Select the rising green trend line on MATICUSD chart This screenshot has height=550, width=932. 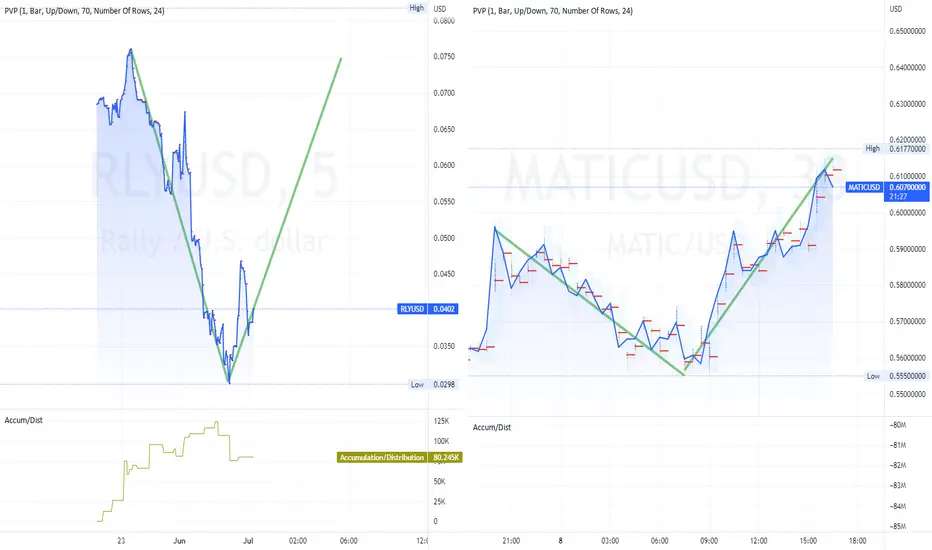[x=758, y=266]
